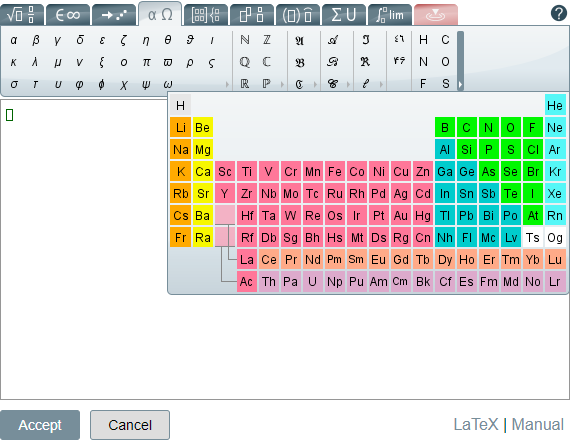This screenshot has height=446, width=570.
Task: Insert the double-struck N naturals symbol
Action: point(245,40)
